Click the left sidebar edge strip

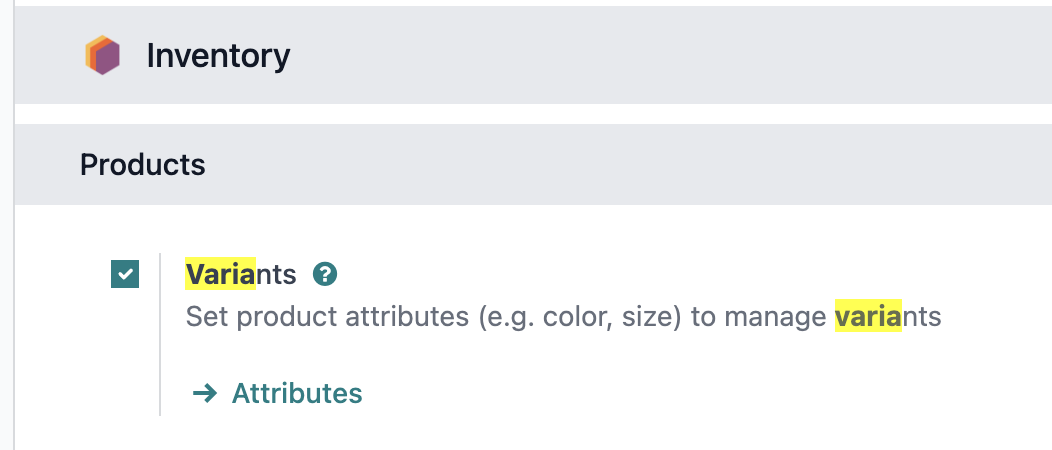tap(7, 225)
